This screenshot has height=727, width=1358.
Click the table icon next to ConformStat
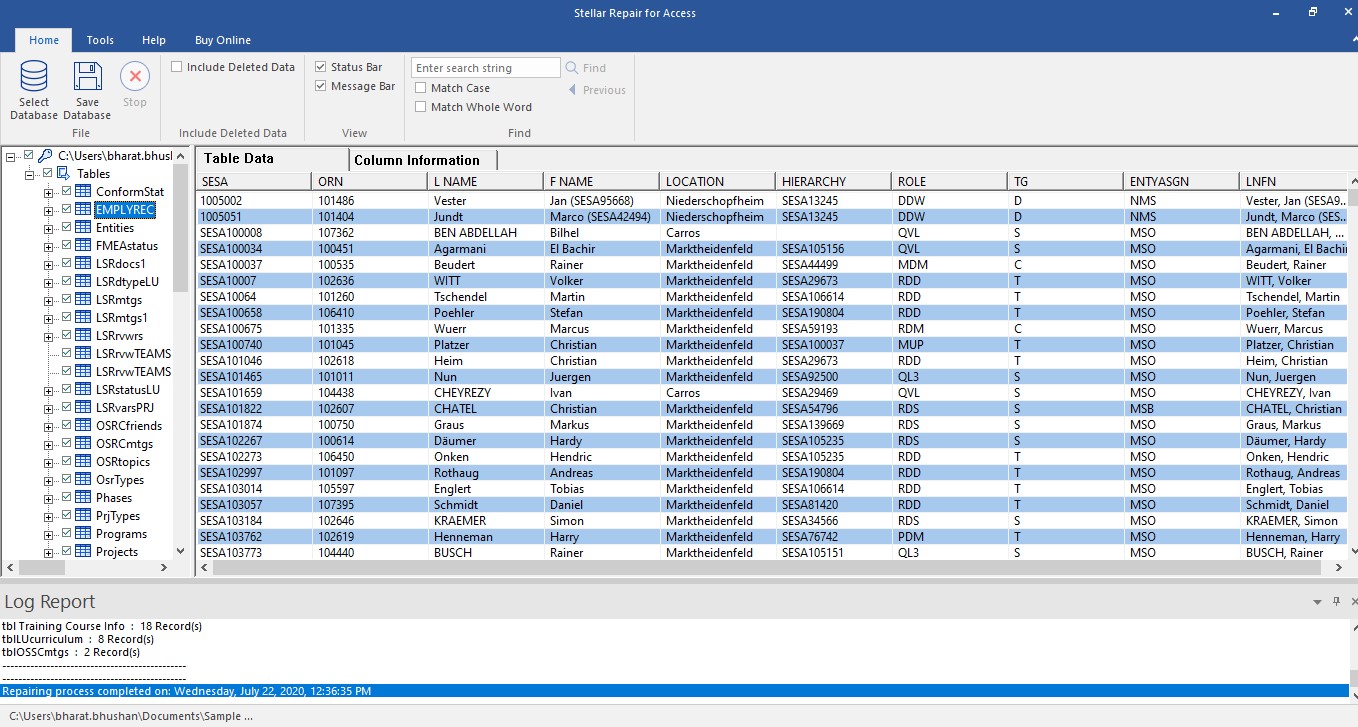point(83,192)
